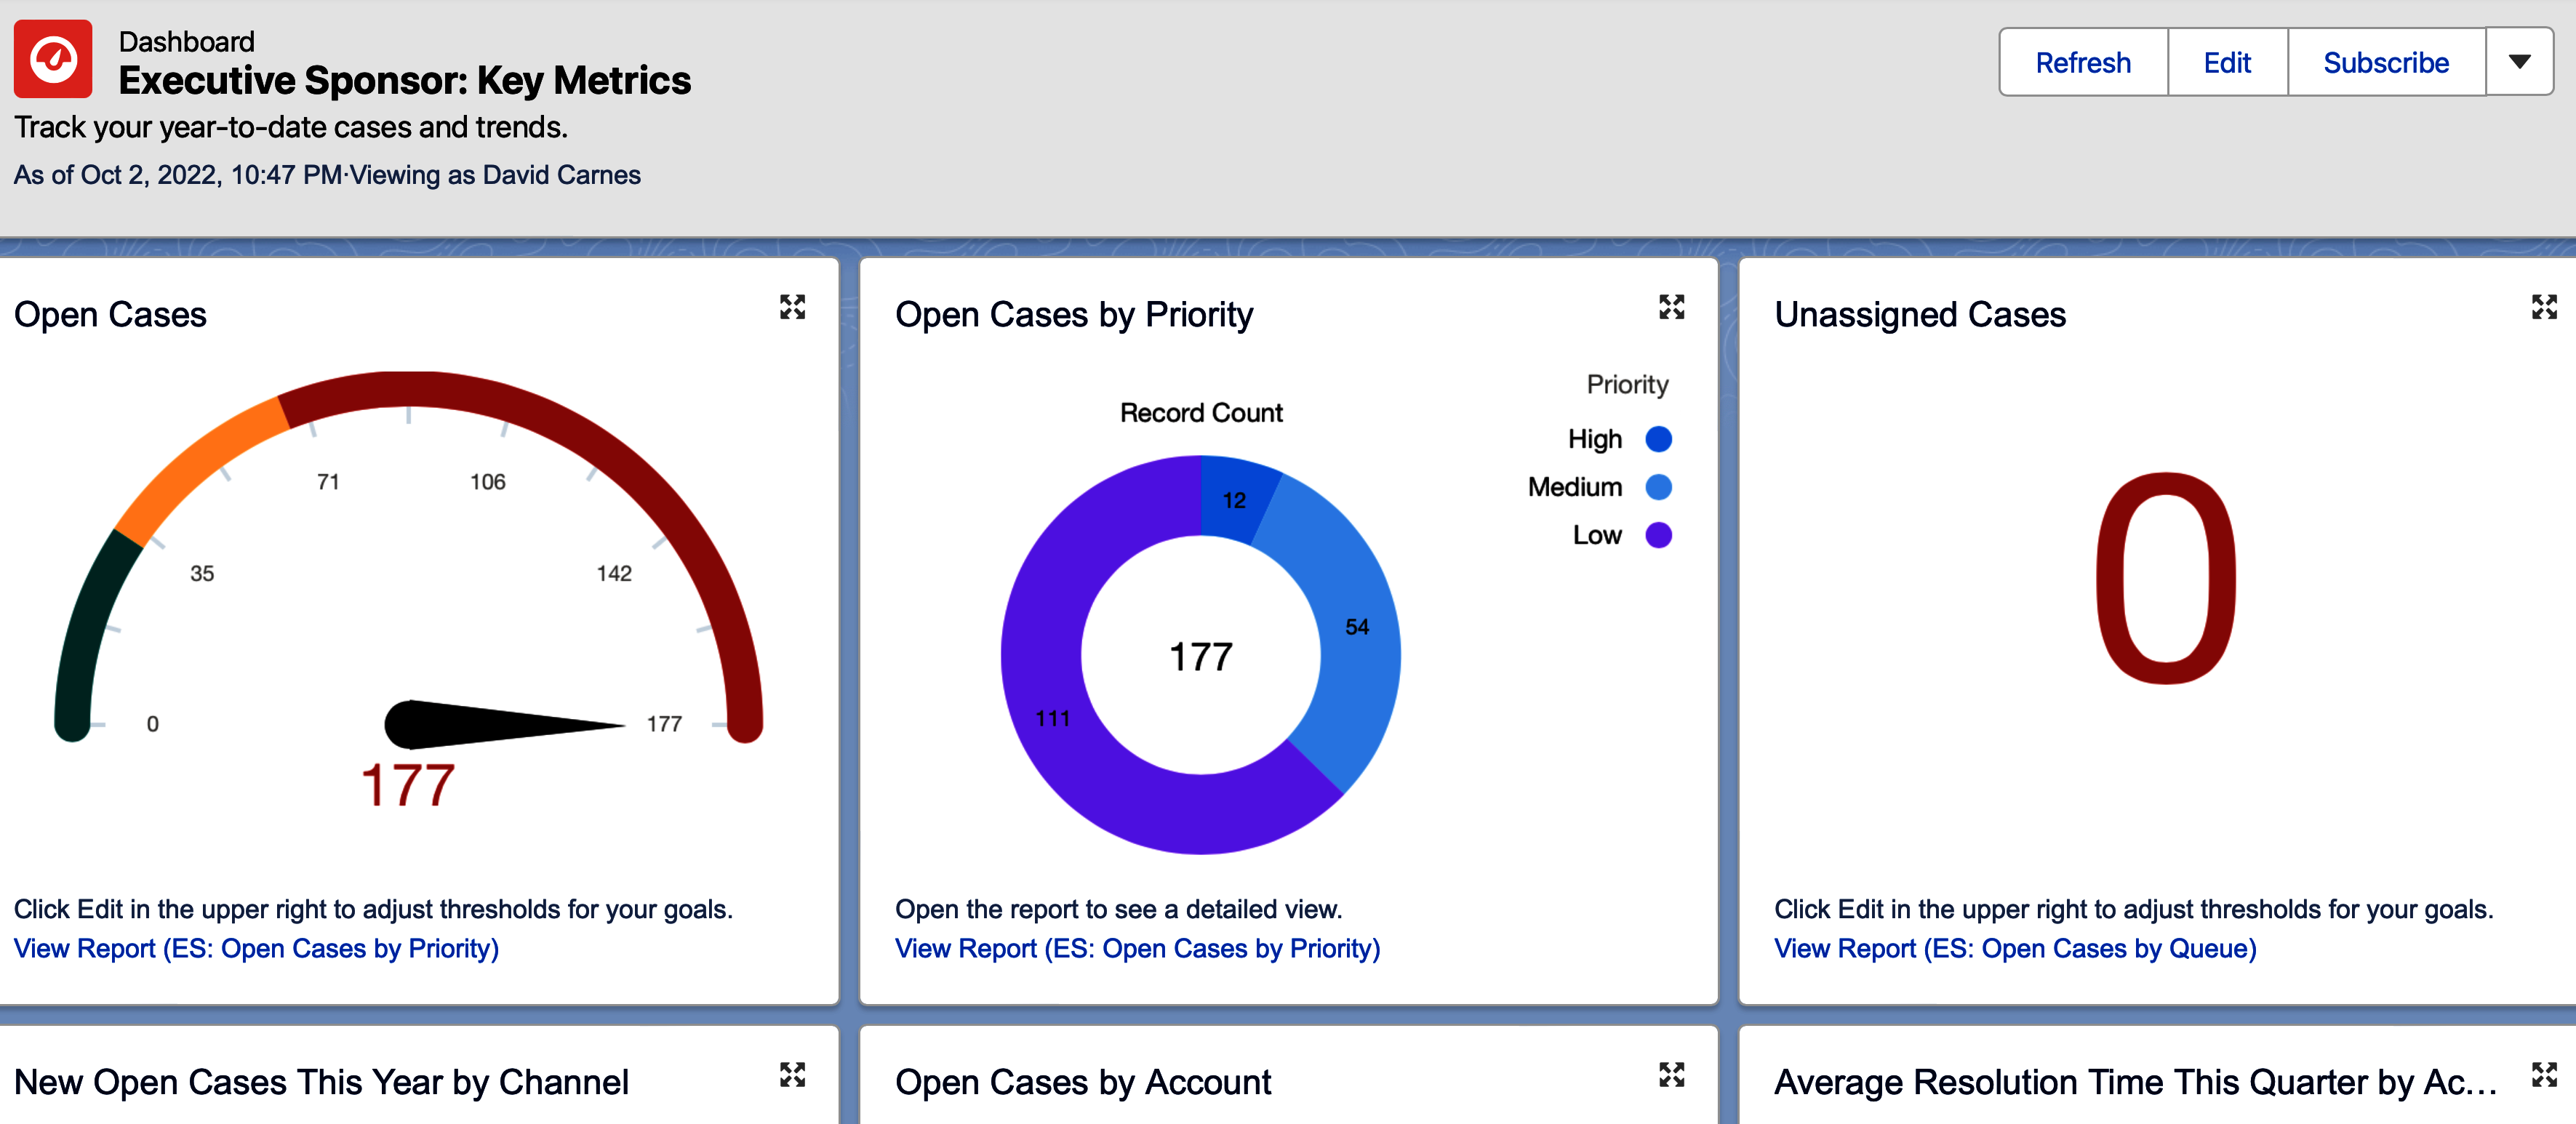Expand the Open Cases widget
Image resolution: width=2576 pixels, height=1124 pixels.
[x=792, y=307]
